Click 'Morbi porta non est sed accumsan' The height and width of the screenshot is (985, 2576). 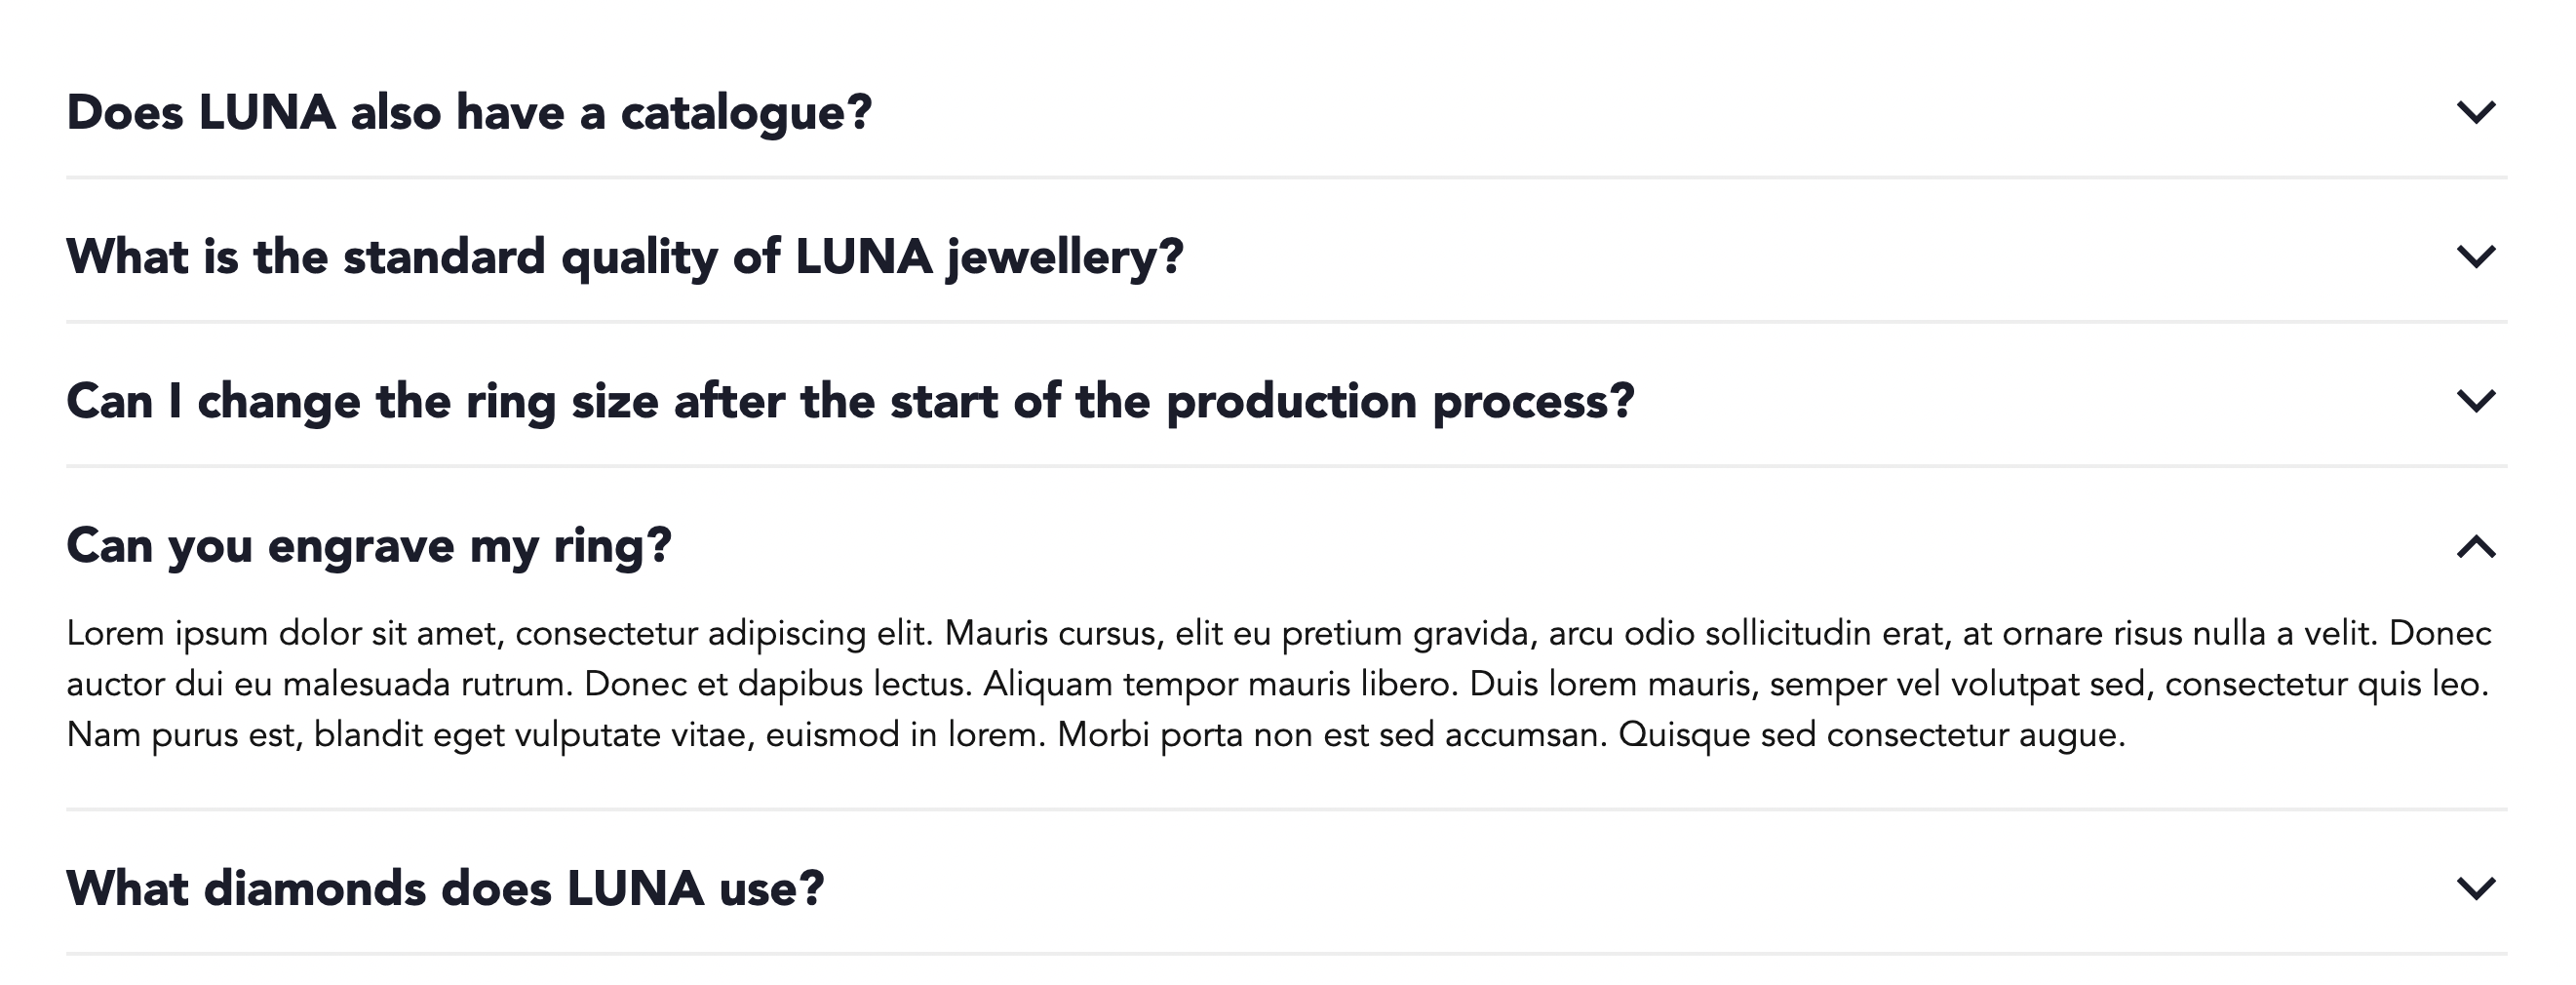coord(1332,735)
